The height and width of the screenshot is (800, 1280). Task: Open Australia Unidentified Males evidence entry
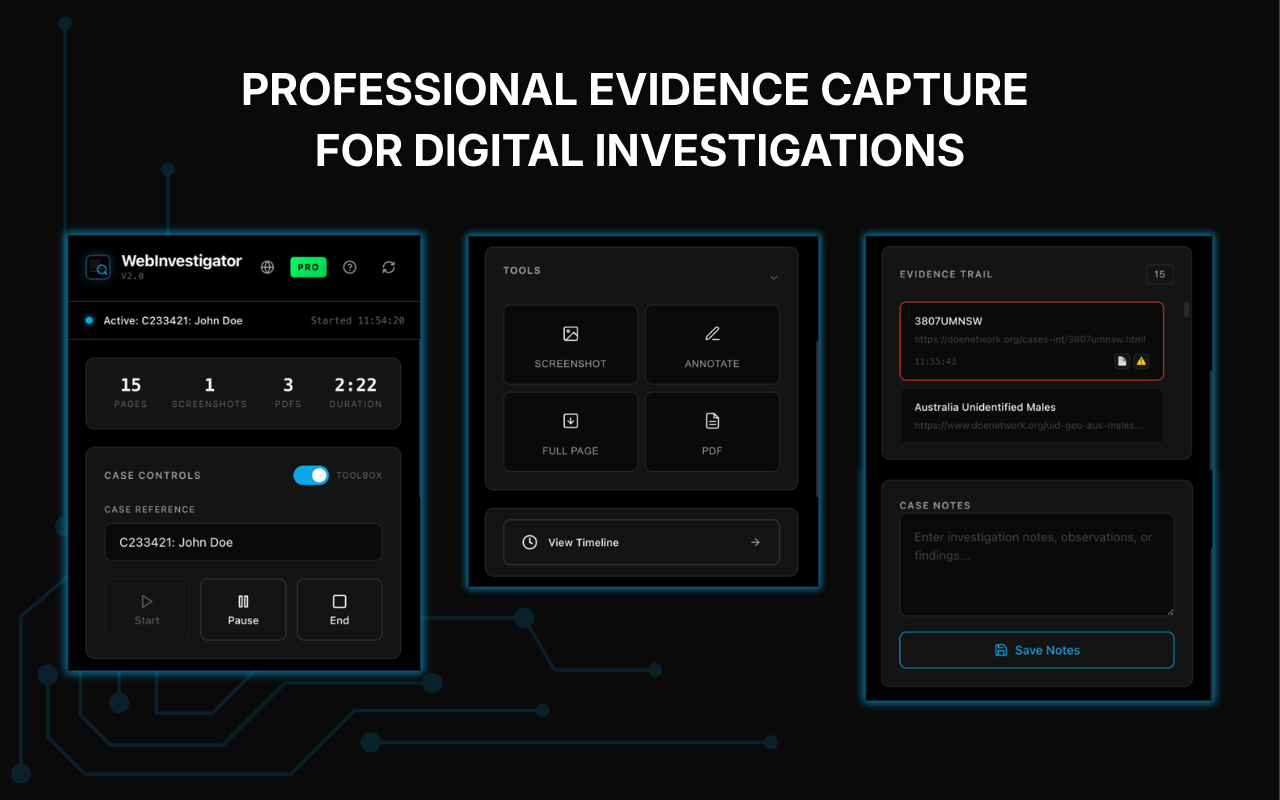tap(1031, 415)
